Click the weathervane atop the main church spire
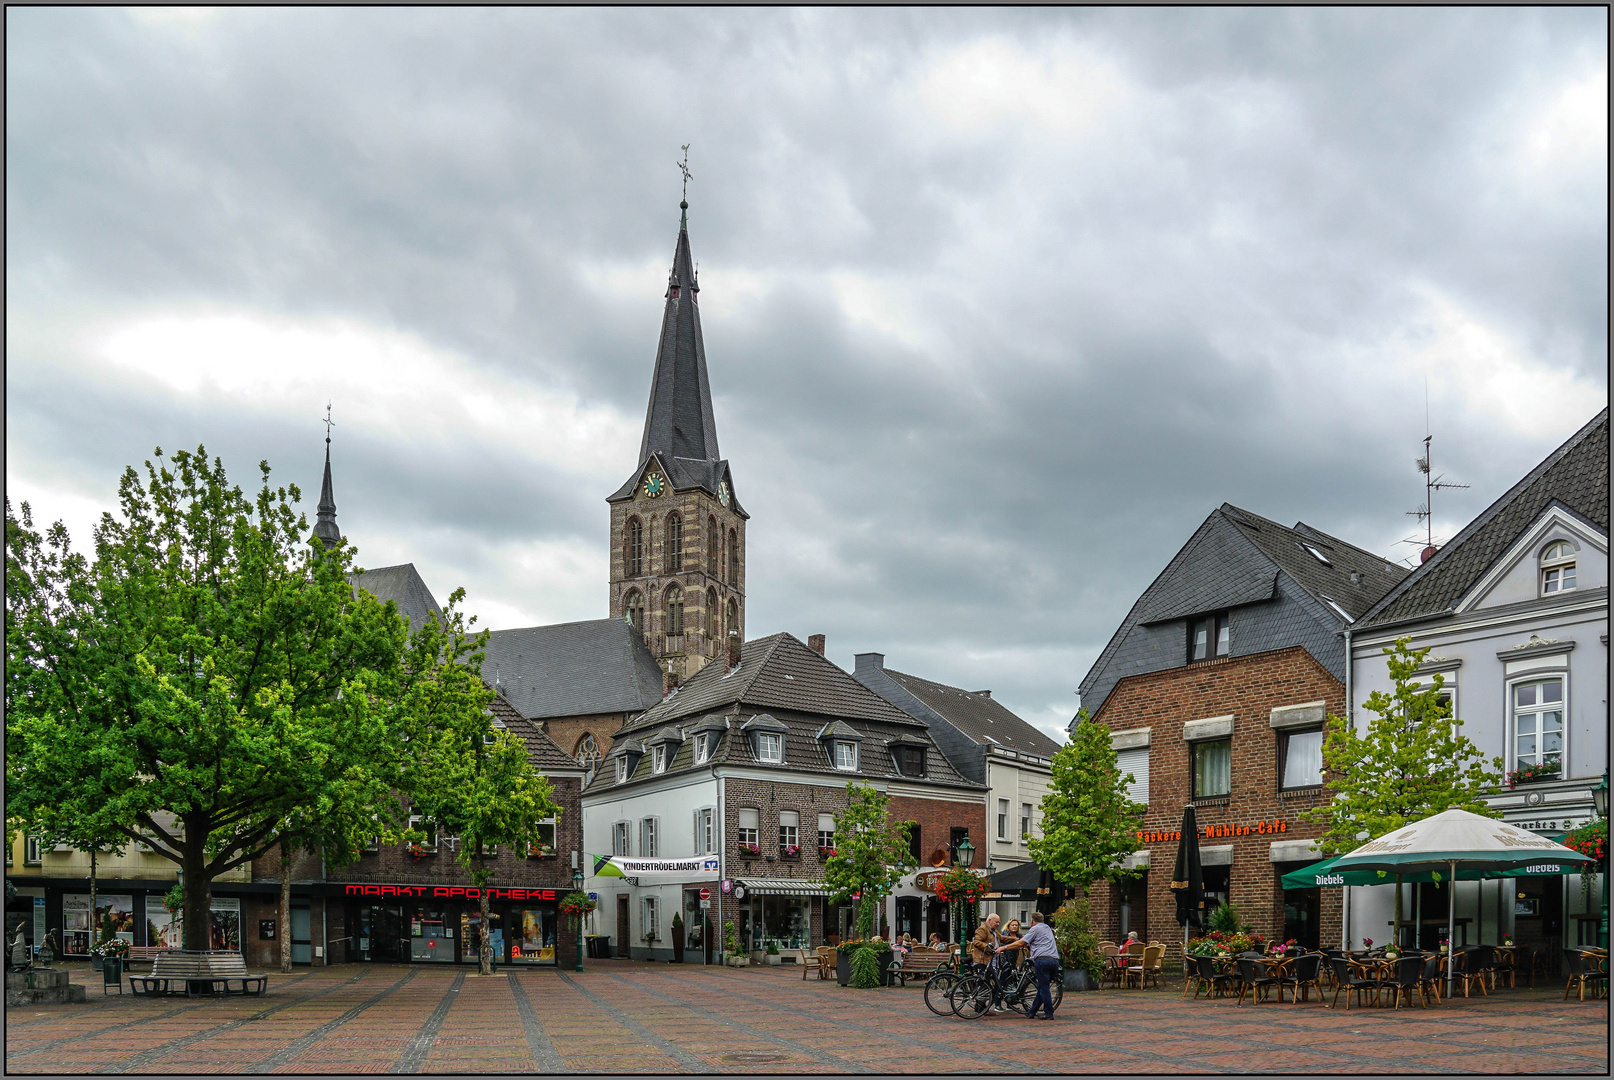 click(685, 171)
